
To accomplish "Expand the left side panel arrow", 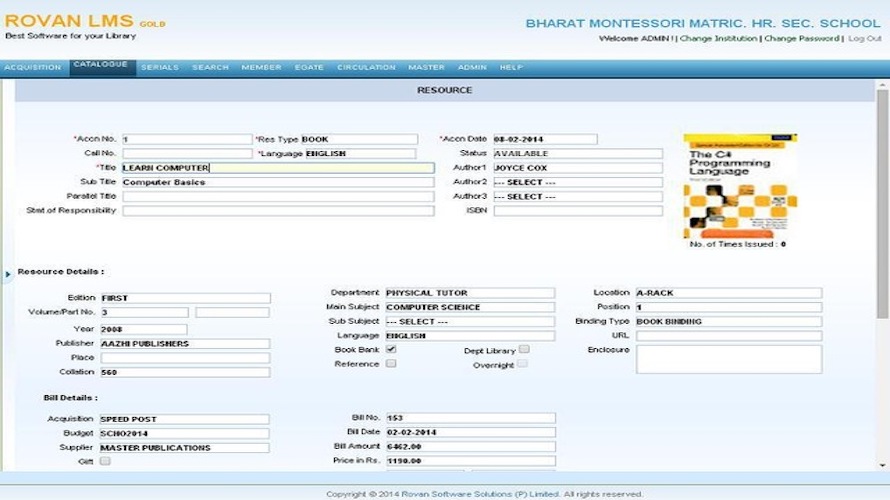I will click(8, 274).
